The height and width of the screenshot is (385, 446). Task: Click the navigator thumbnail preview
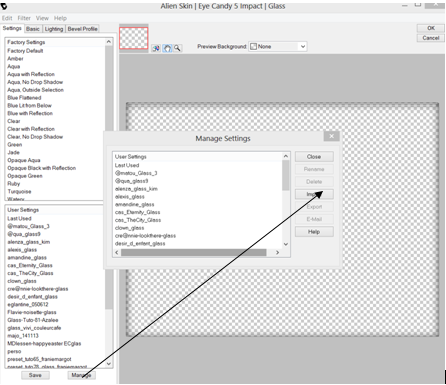point(134,38)
